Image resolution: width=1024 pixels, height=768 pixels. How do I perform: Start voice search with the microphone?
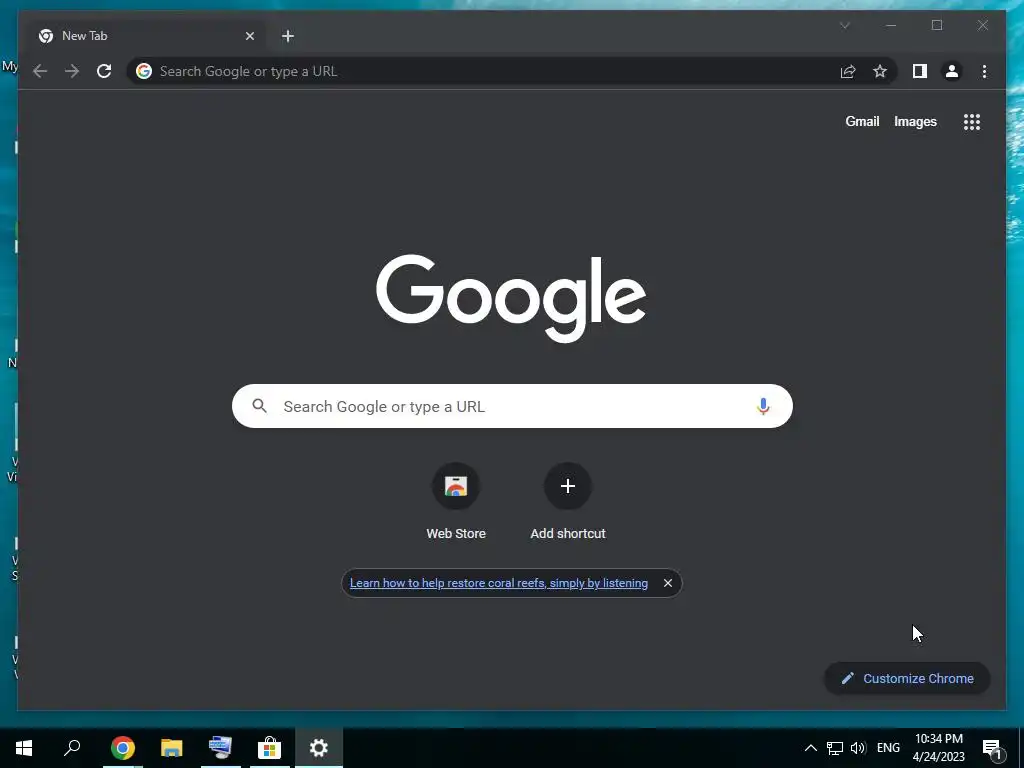click(x=763, y=406)
